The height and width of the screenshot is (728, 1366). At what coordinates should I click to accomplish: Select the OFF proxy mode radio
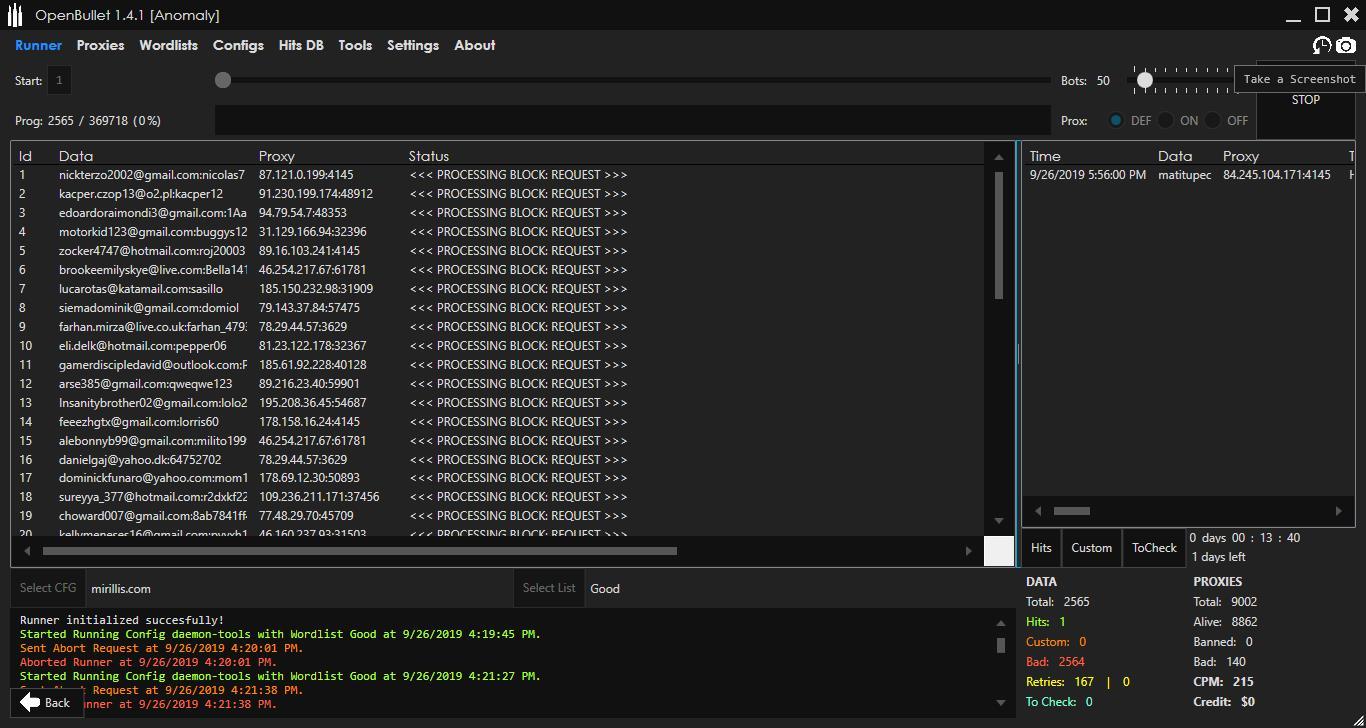click(x=1213, y=120)
